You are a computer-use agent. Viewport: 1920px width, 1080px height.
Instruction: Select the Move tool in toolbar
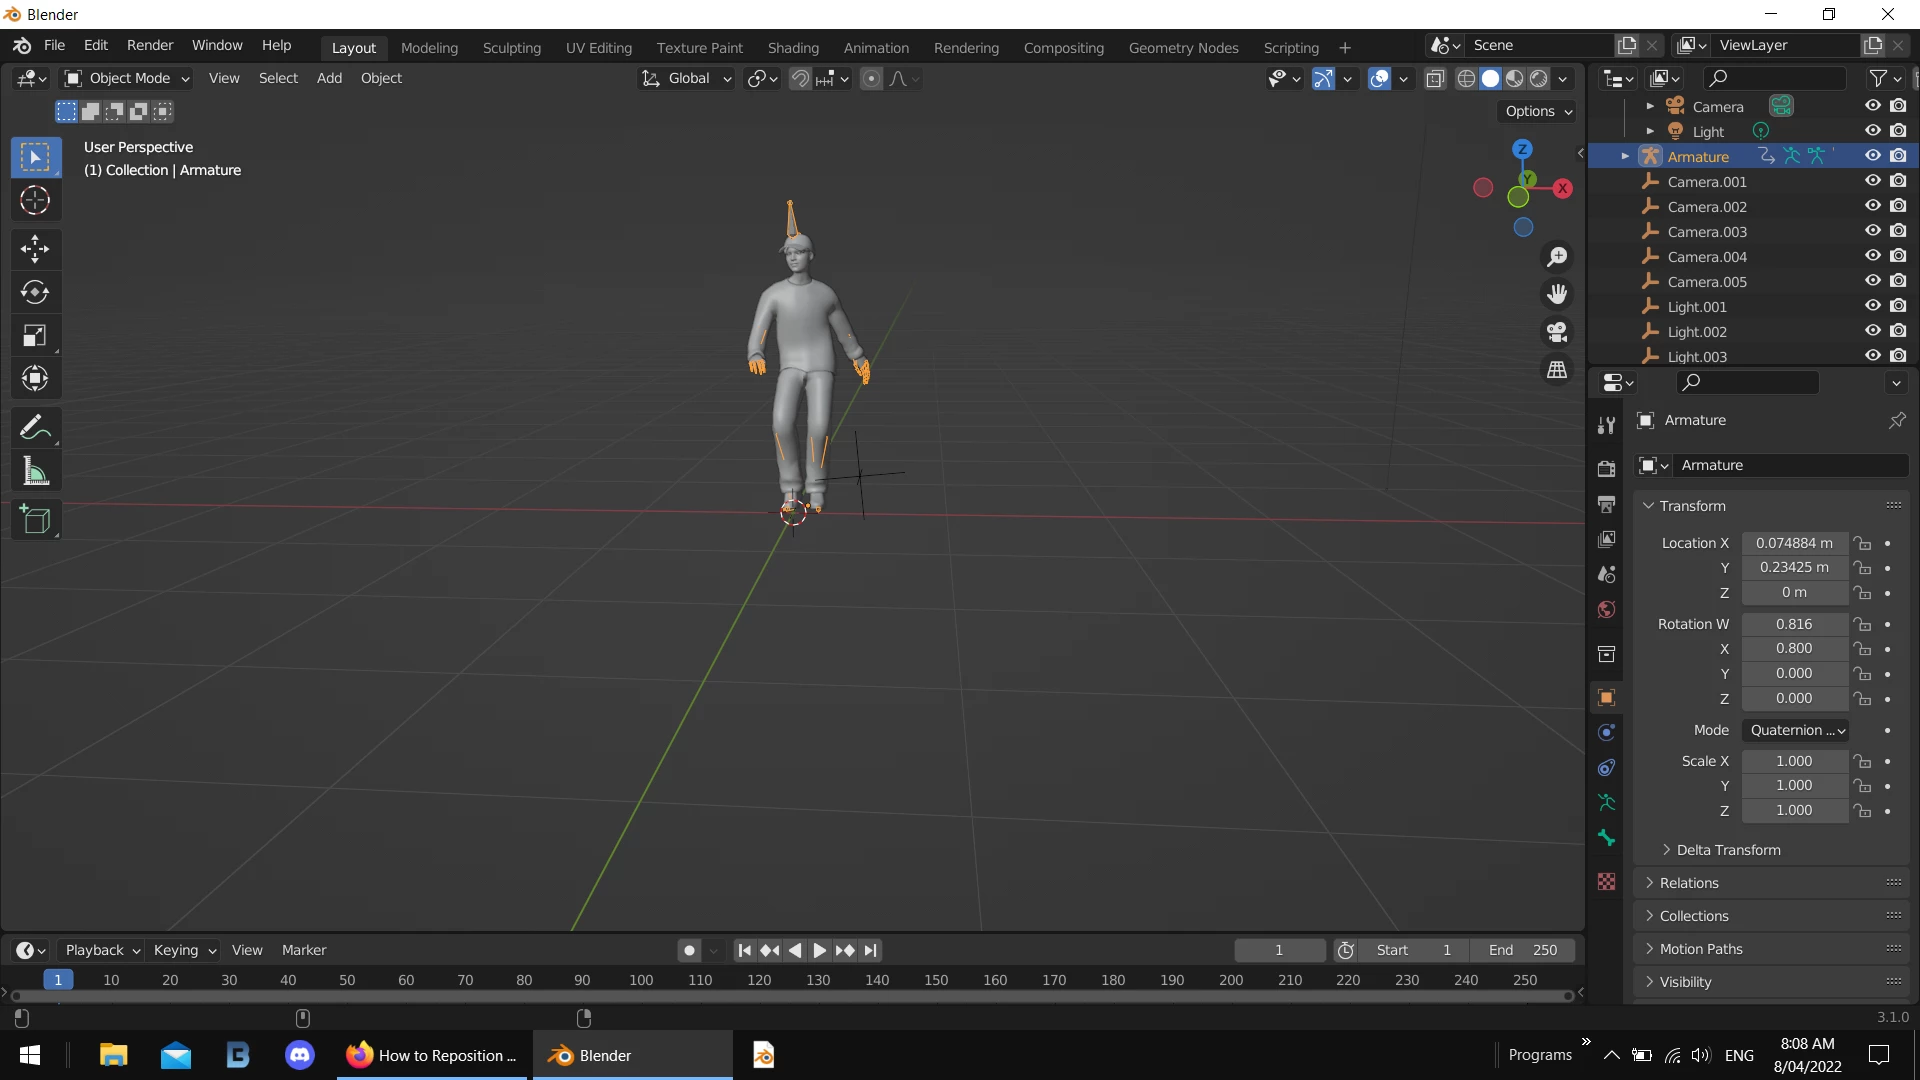[35, 248]
